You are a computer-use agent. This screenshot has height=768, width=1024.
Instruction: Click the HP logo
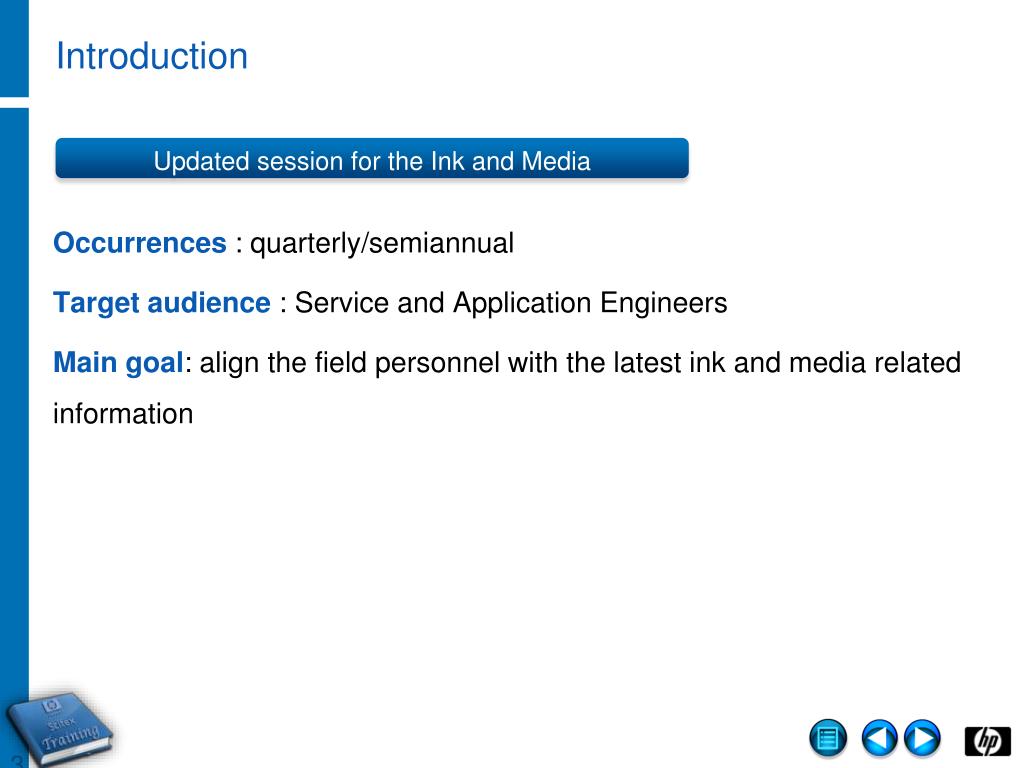[987, 741]
